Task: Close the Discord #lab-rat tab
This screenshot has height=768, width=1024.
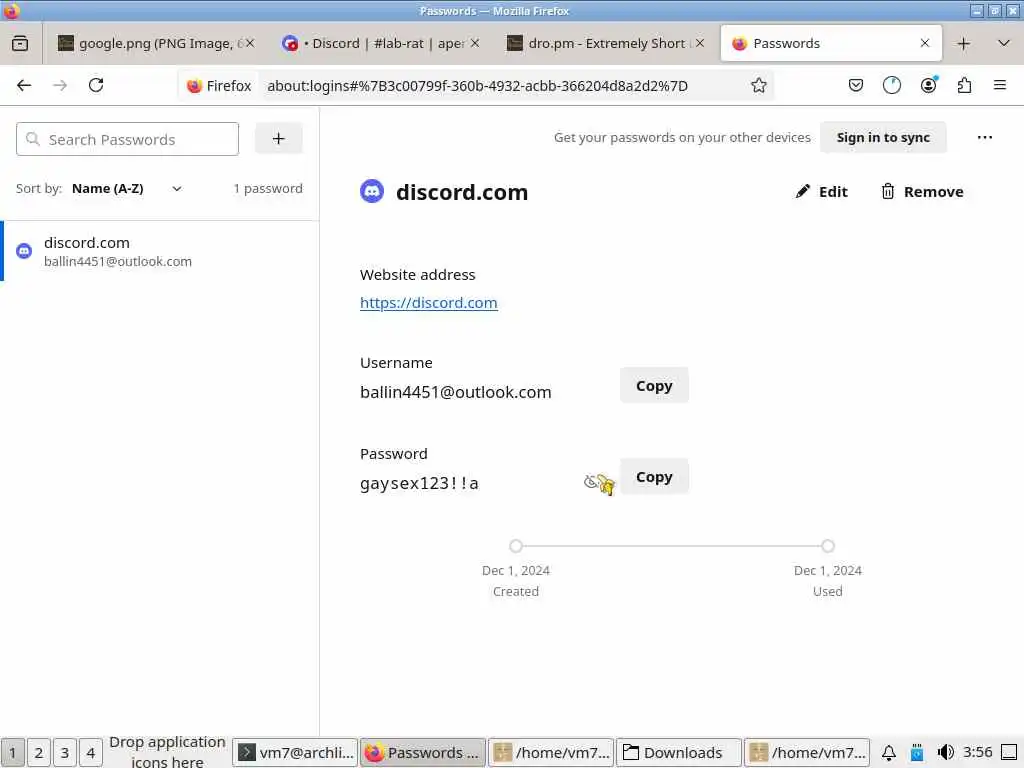Action: 475,43
